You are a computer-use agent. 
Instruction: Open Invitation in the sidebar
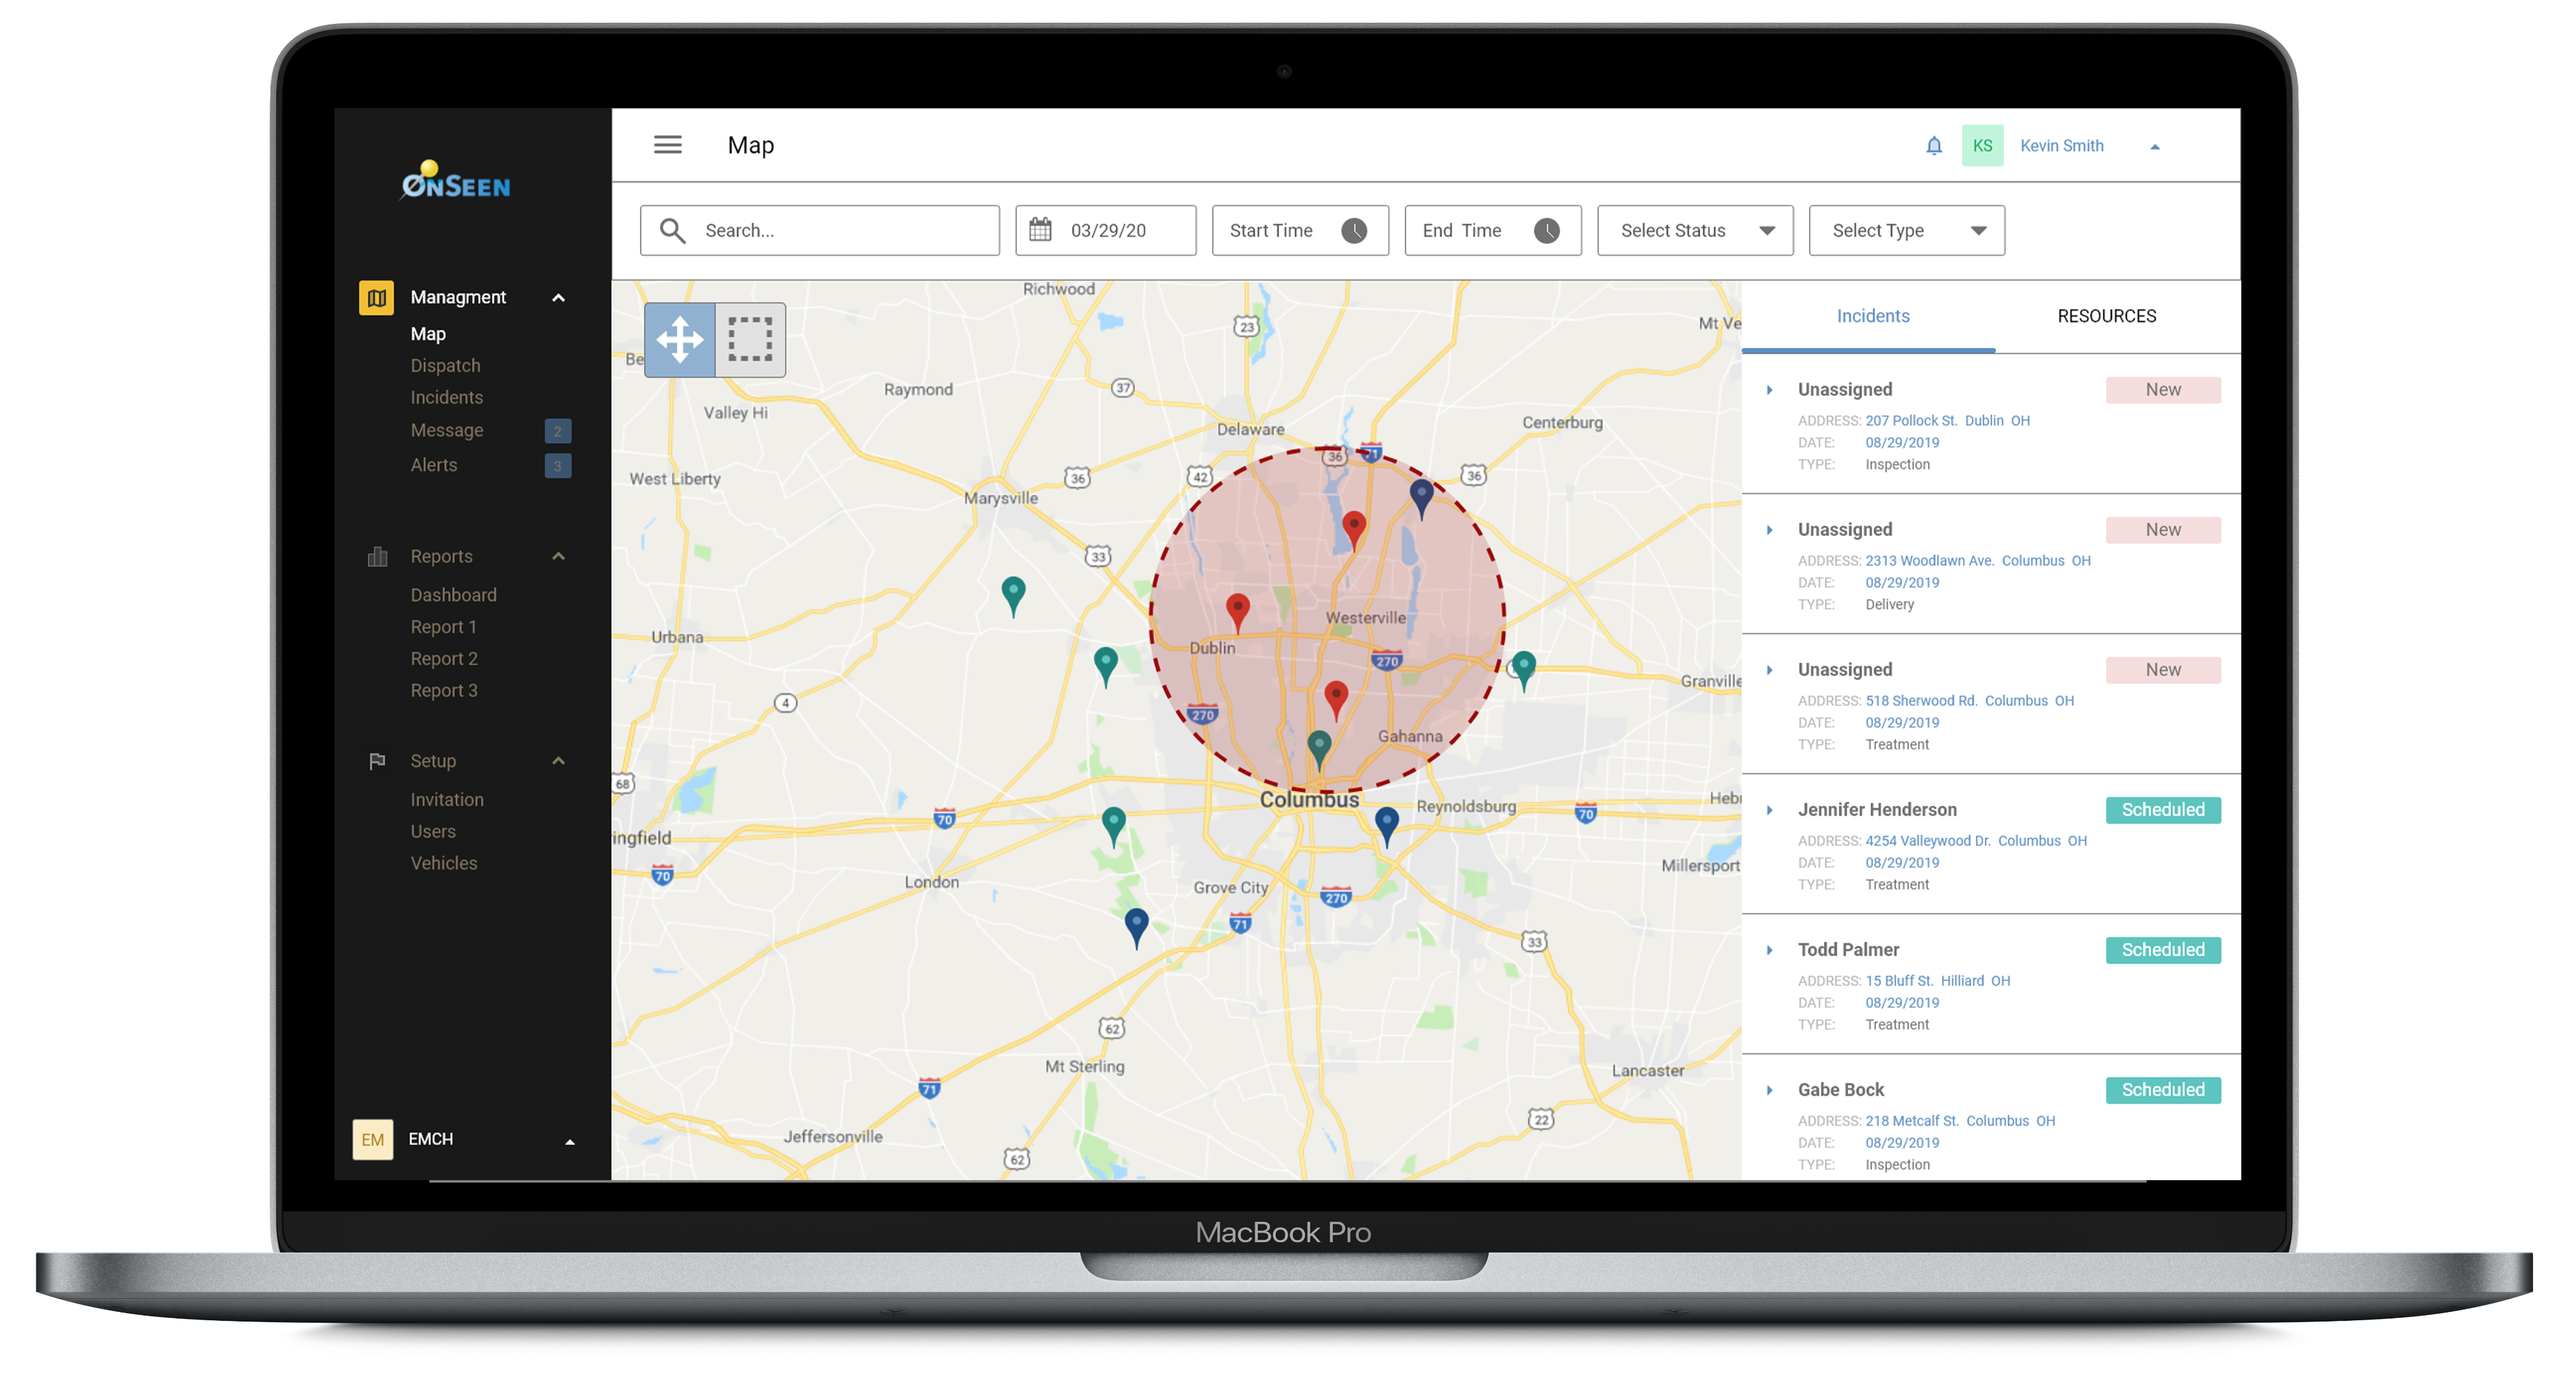tap(446, 800)
